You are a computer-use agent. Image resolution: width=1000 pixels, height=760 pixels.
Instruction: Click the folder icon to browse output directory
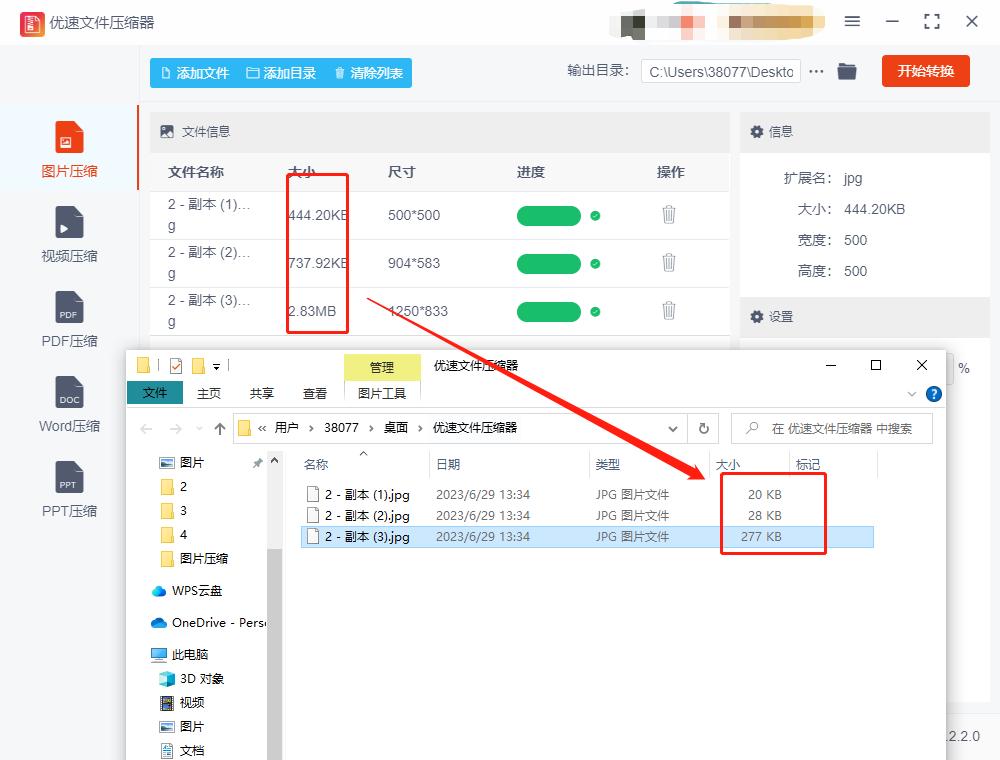pyautogui.click(x=847, y=71)
